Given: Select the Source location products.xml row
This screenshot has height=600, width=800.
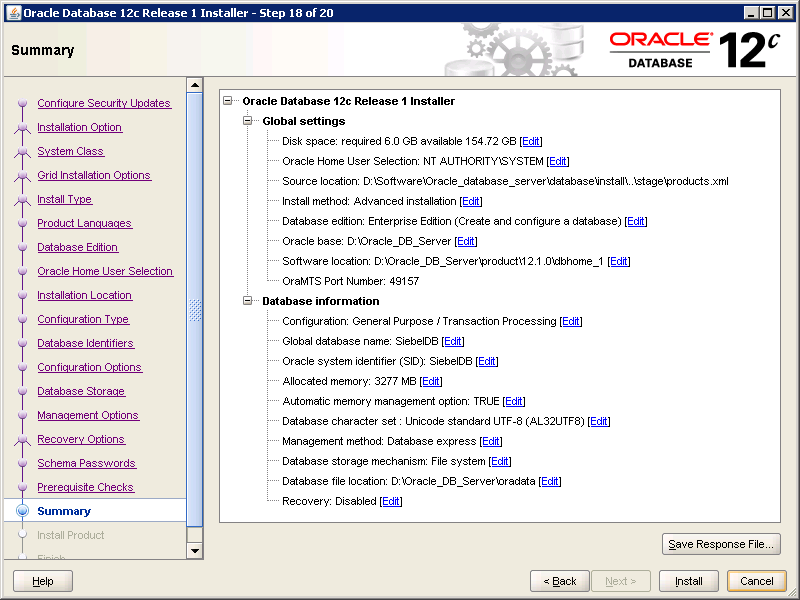Looking at the screenshot, I should (x=505, y=181).
